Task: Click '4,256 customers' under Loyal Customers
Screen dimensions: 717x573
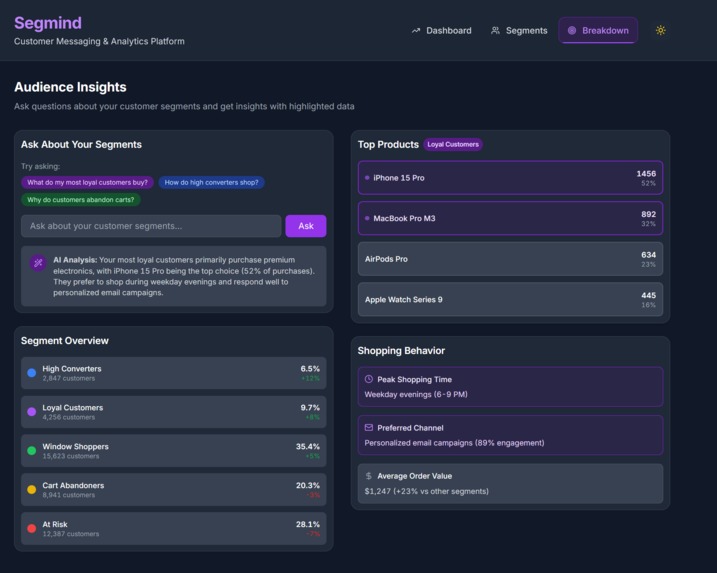Action: (69, 417)
